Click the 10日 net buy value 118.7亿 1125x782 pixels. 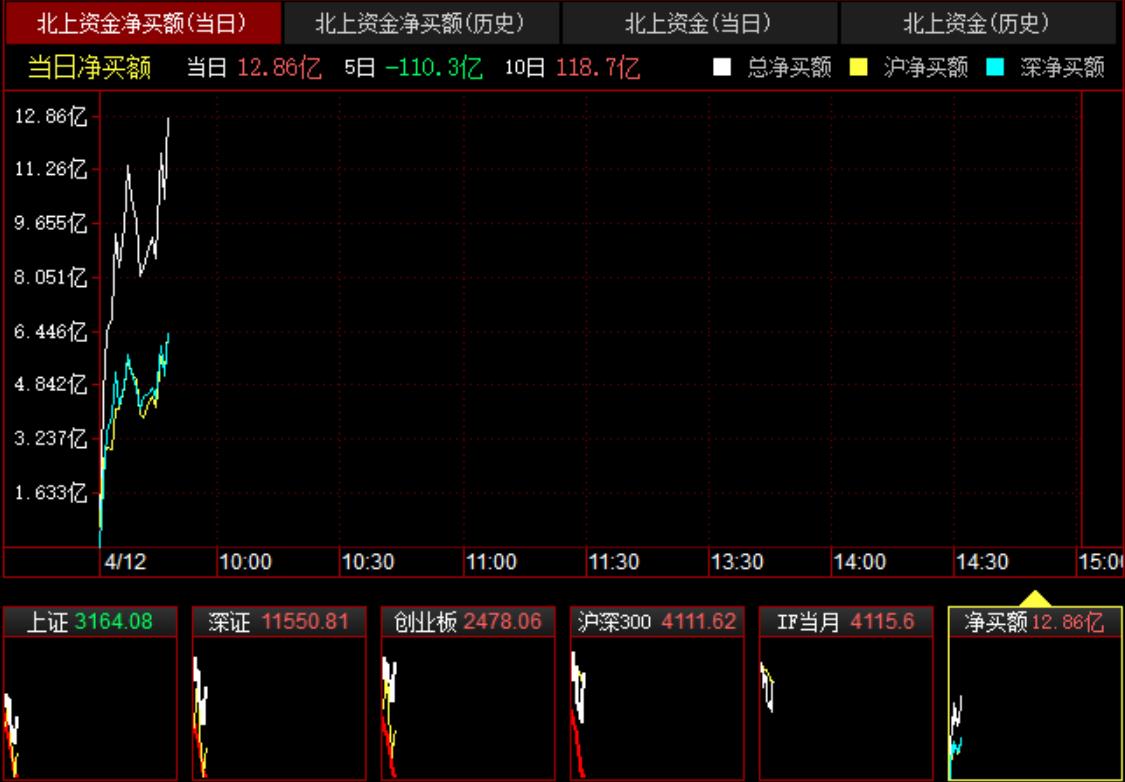(x=599, y=68)
